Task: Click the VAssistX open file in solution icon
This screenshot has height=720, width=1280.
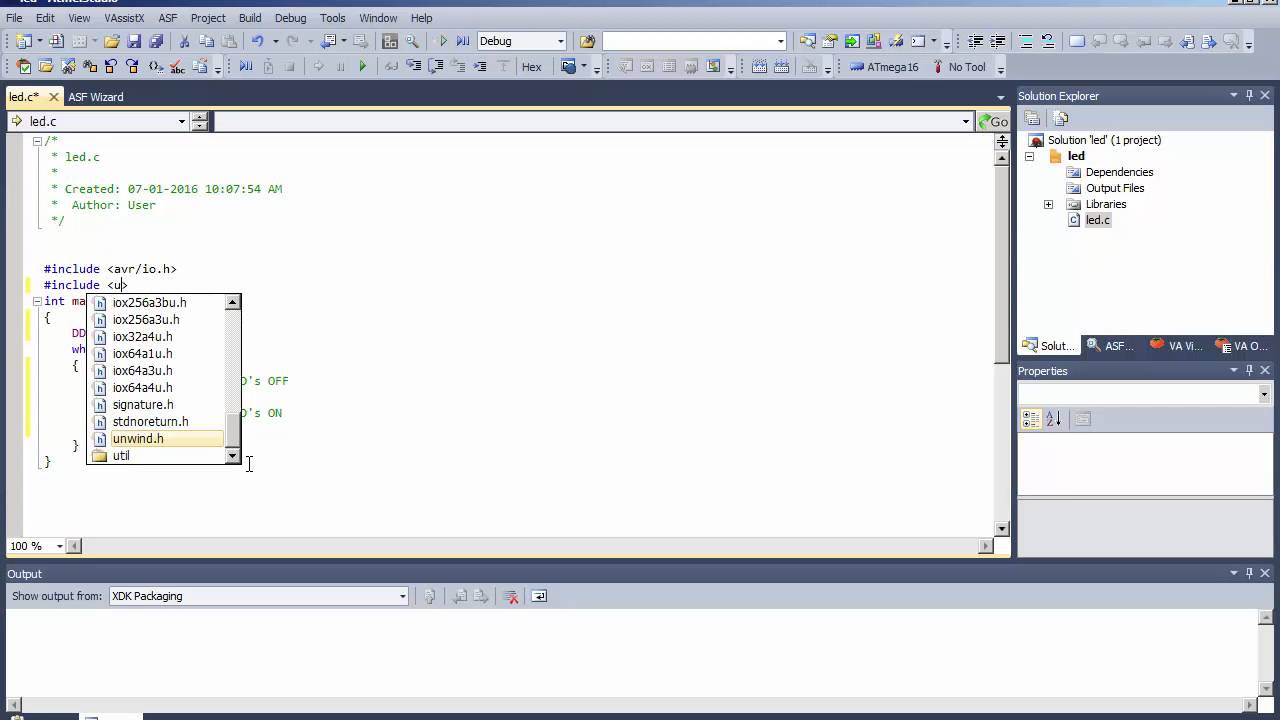Action: (45, 67)
